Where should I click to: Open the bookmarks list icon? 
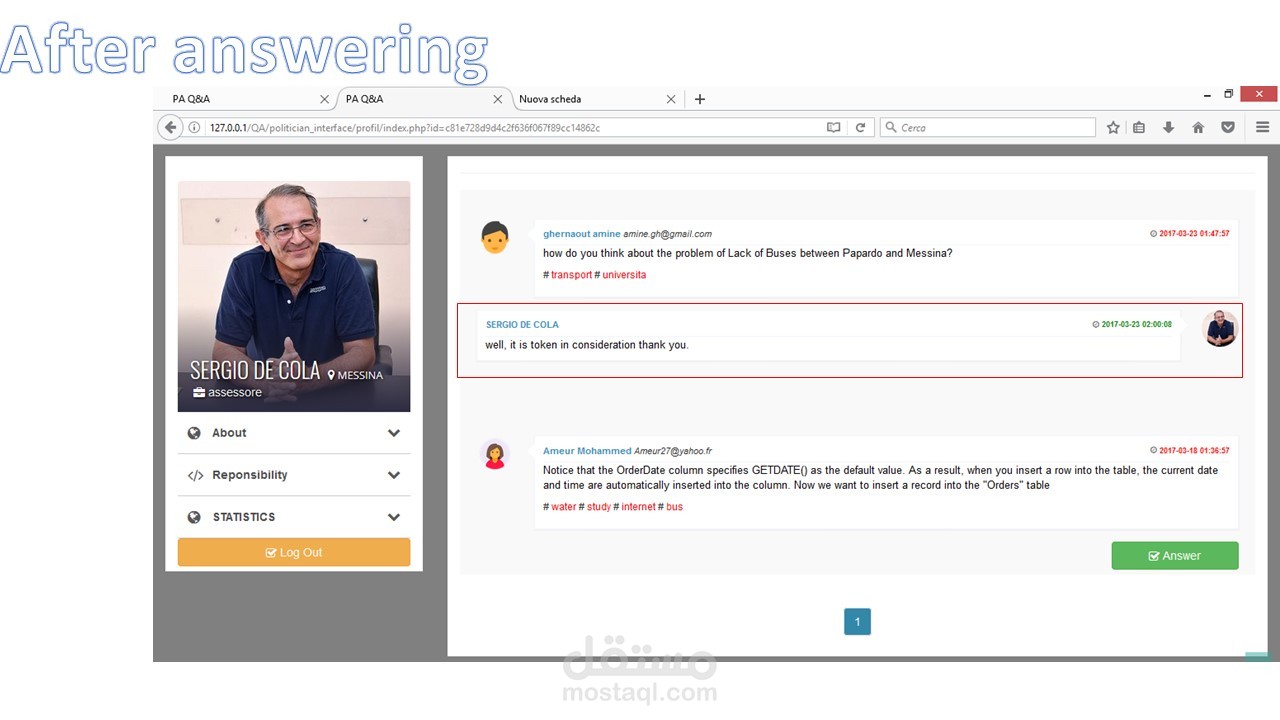[x=1139, y=128]
